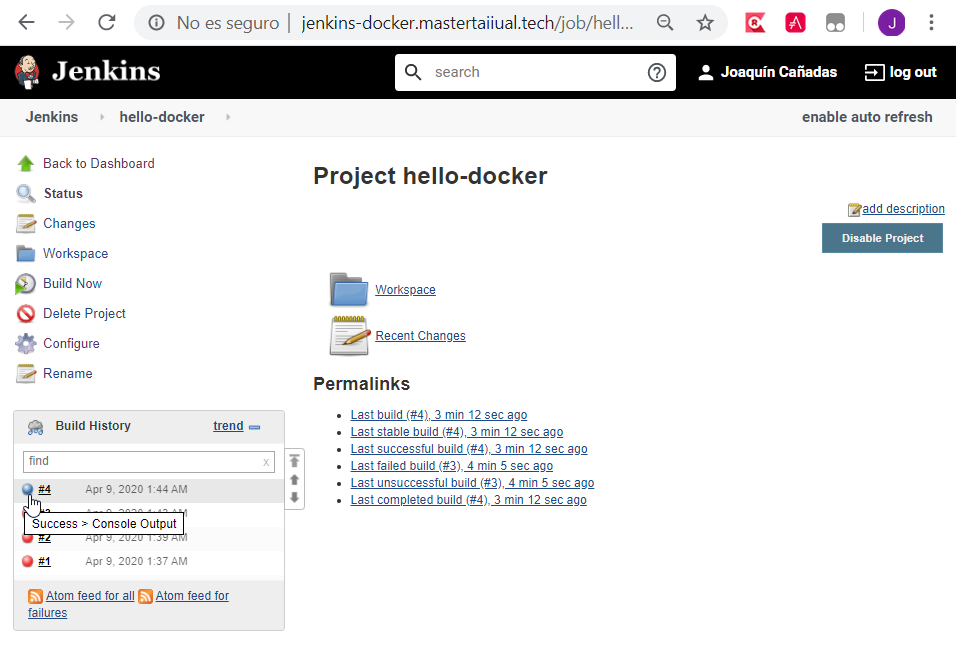Image resolution: width=956 pixels, height=650 pixels.
Task: Collapse the Build History trend widget
Action: (258, 425)
